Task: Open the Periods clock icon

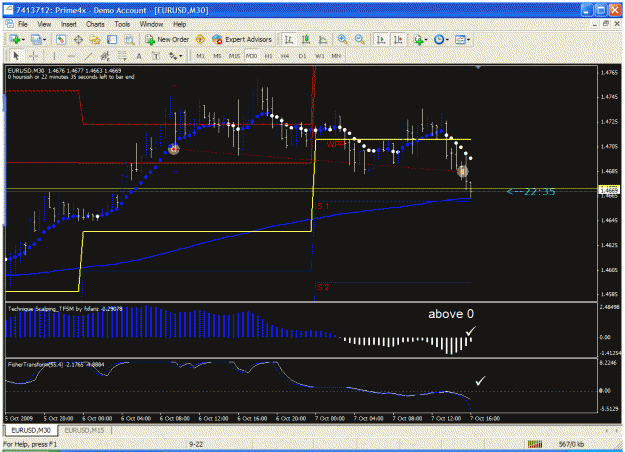Action: (x=439, y=39)
